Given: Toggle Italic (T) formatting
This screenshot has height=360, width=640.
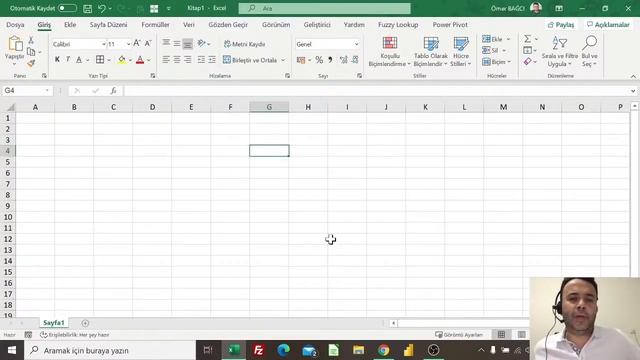Looking at the screenshot, I should 68,60.
